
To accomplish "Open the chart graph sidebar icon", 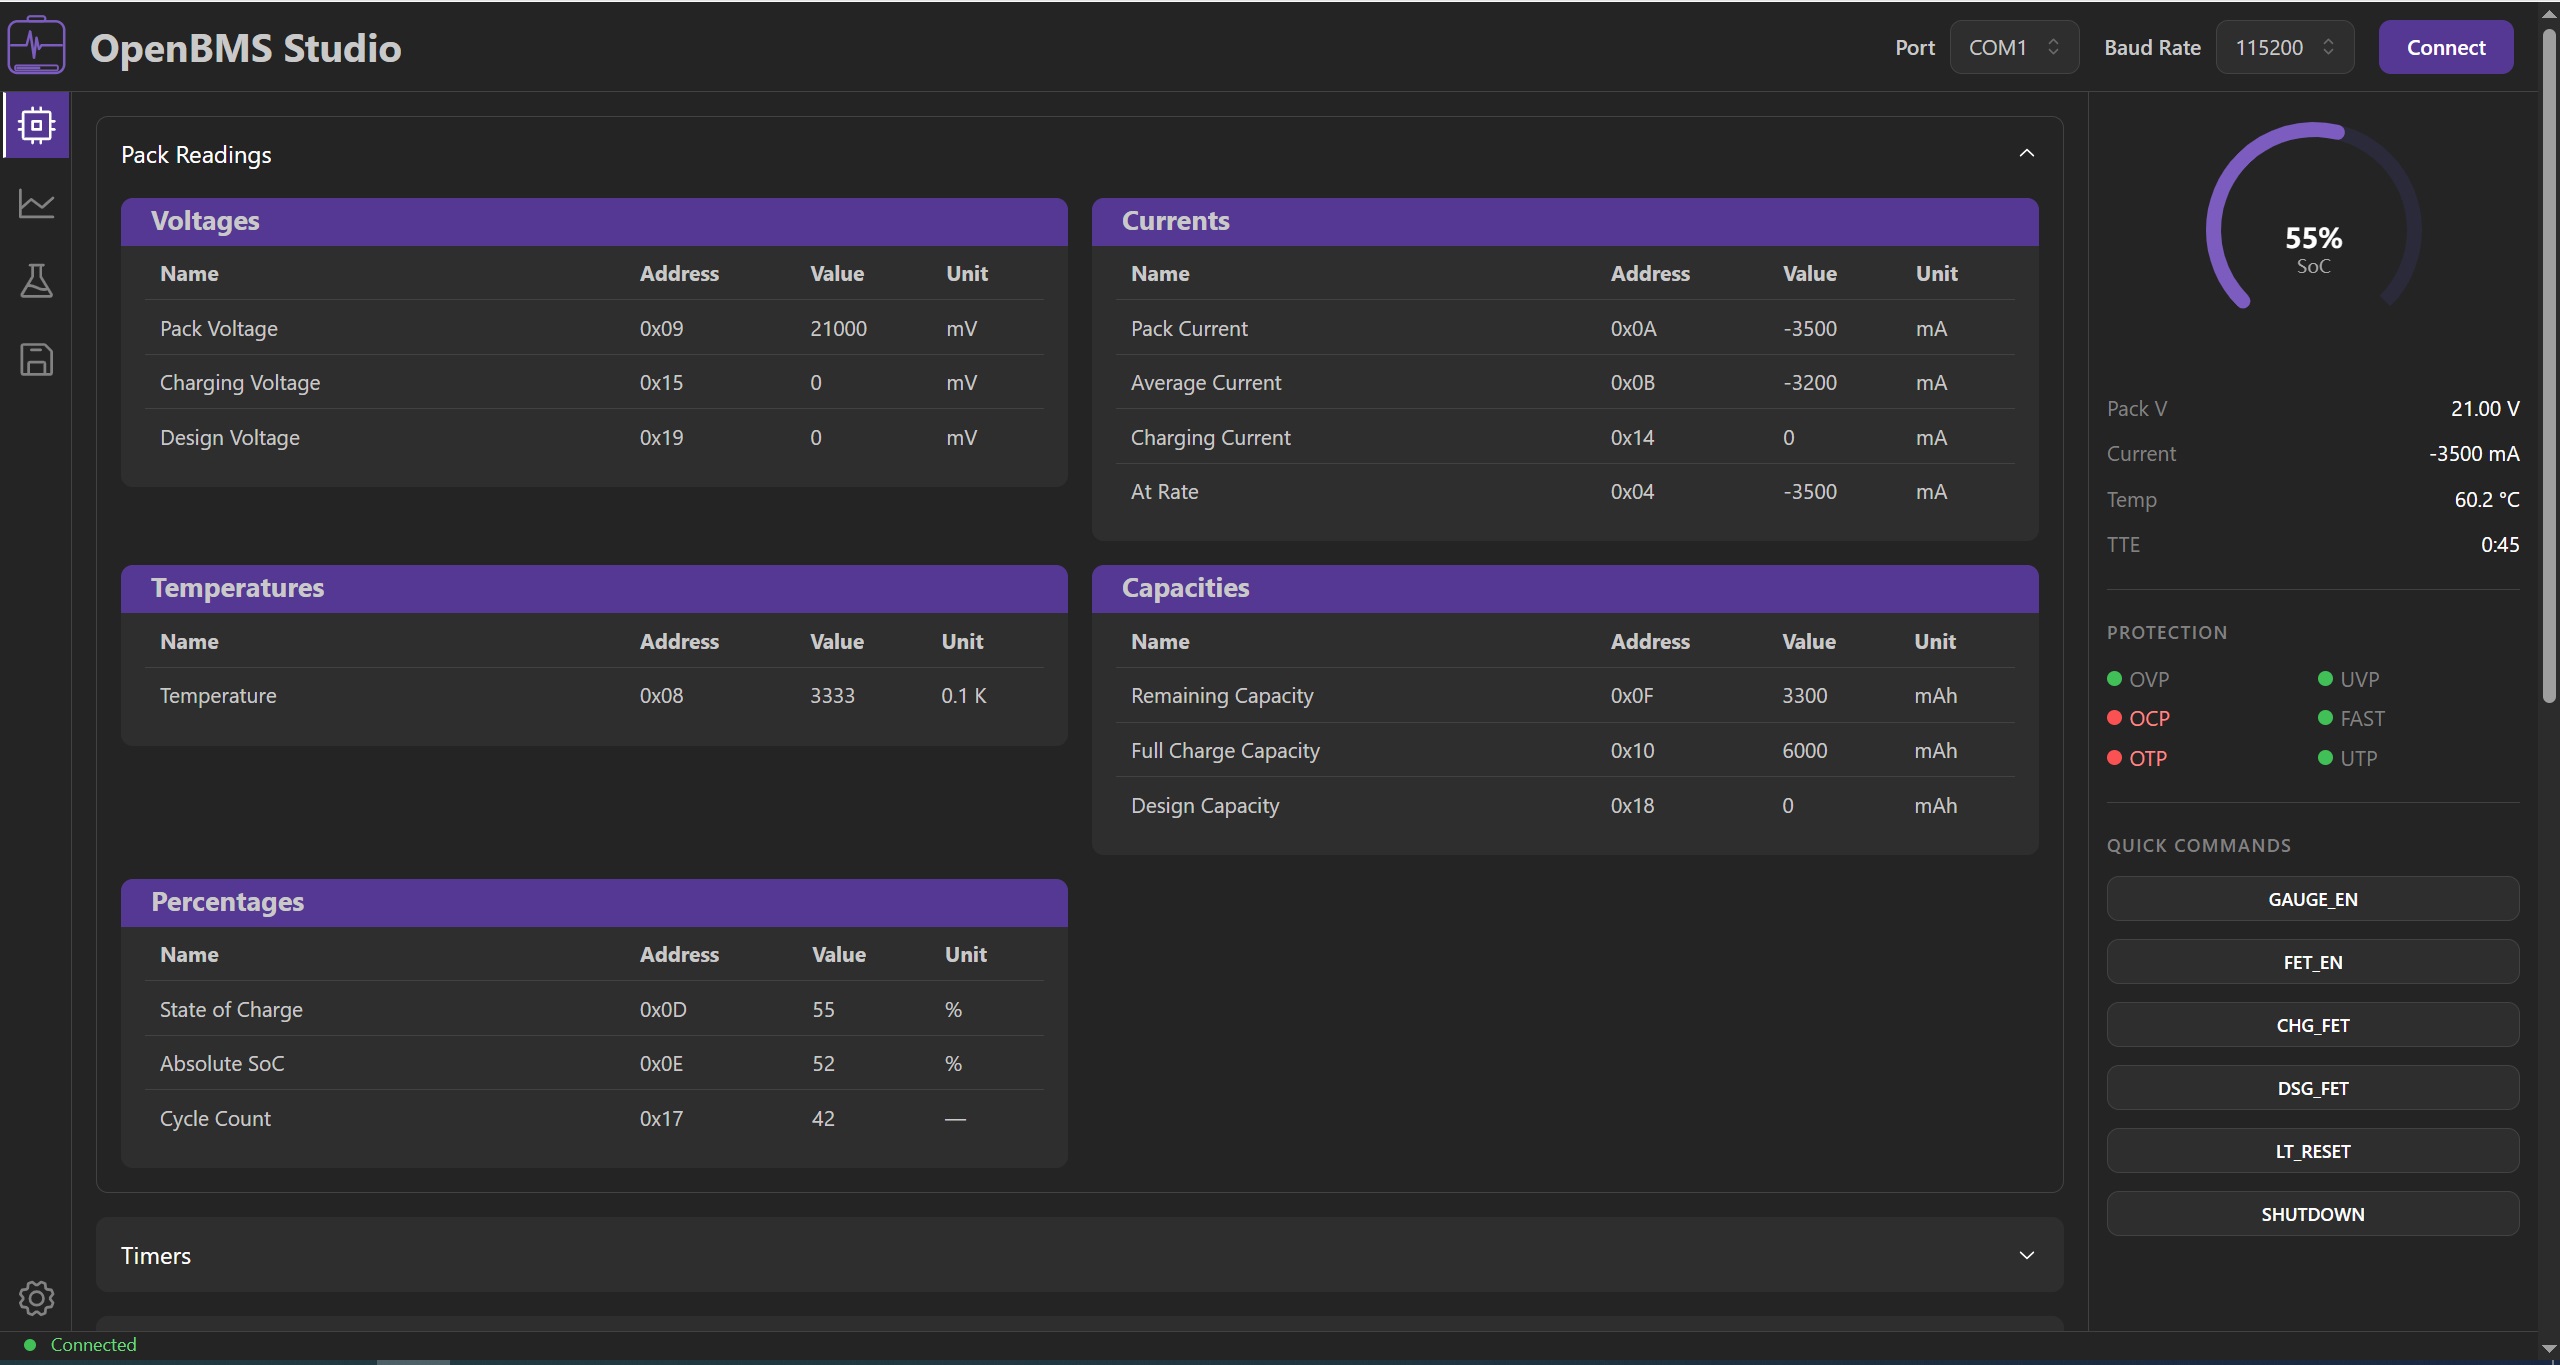I will point(36,203).
